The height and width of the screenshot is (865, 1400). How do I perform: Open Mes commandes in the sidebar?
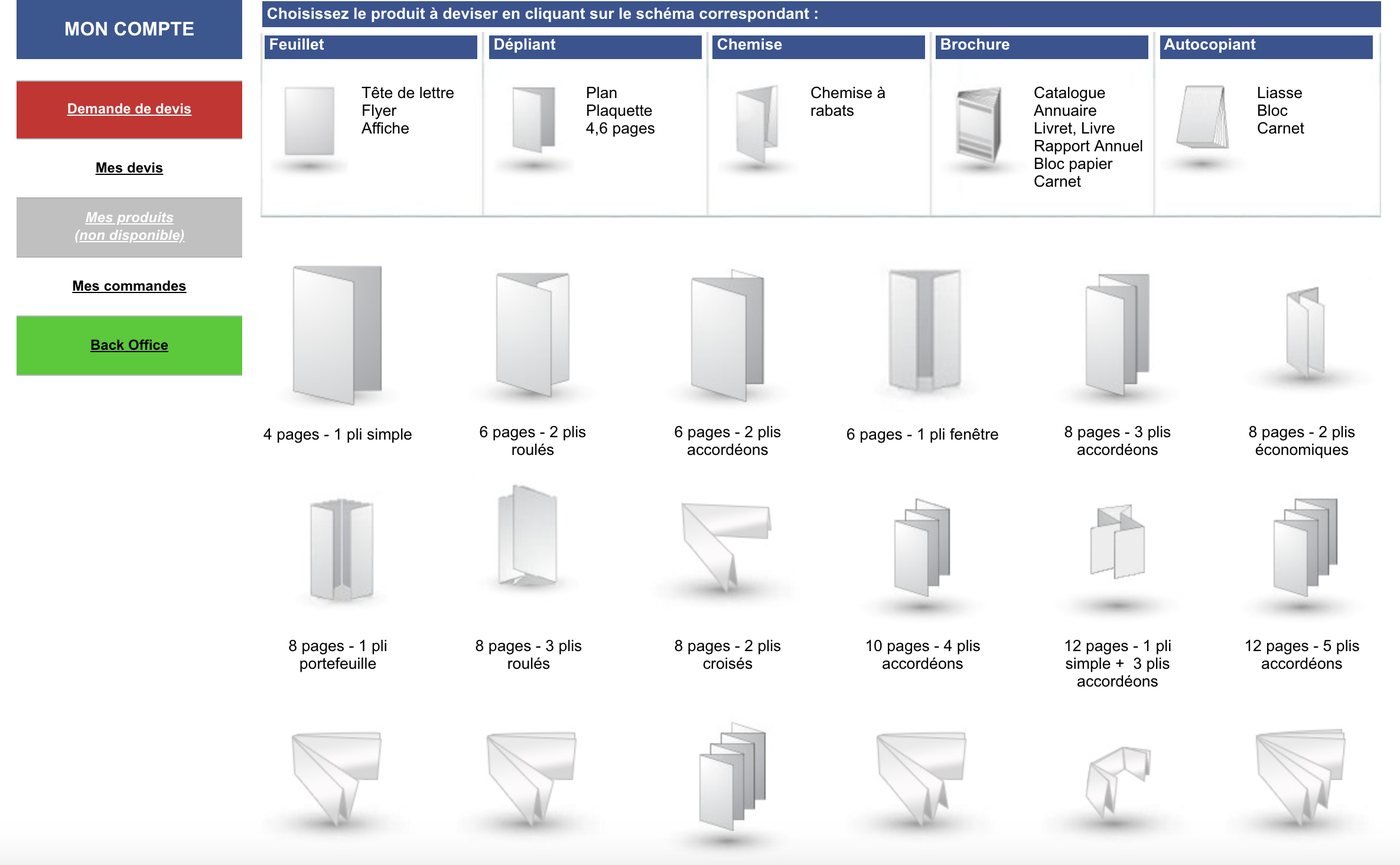pos(129,286)
